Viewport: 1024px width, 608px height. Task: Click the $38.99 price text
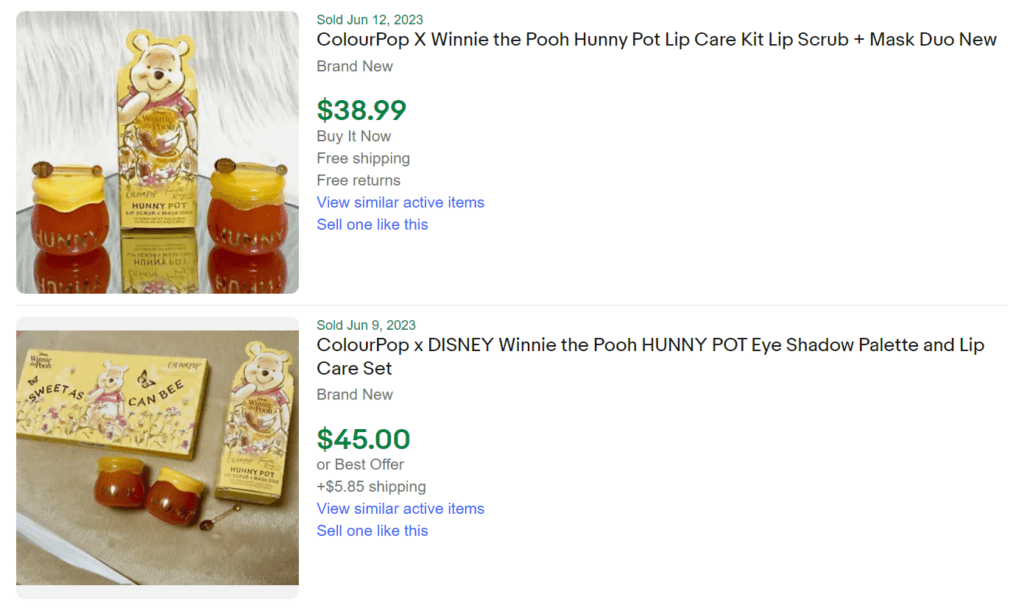tap(362, 110)
